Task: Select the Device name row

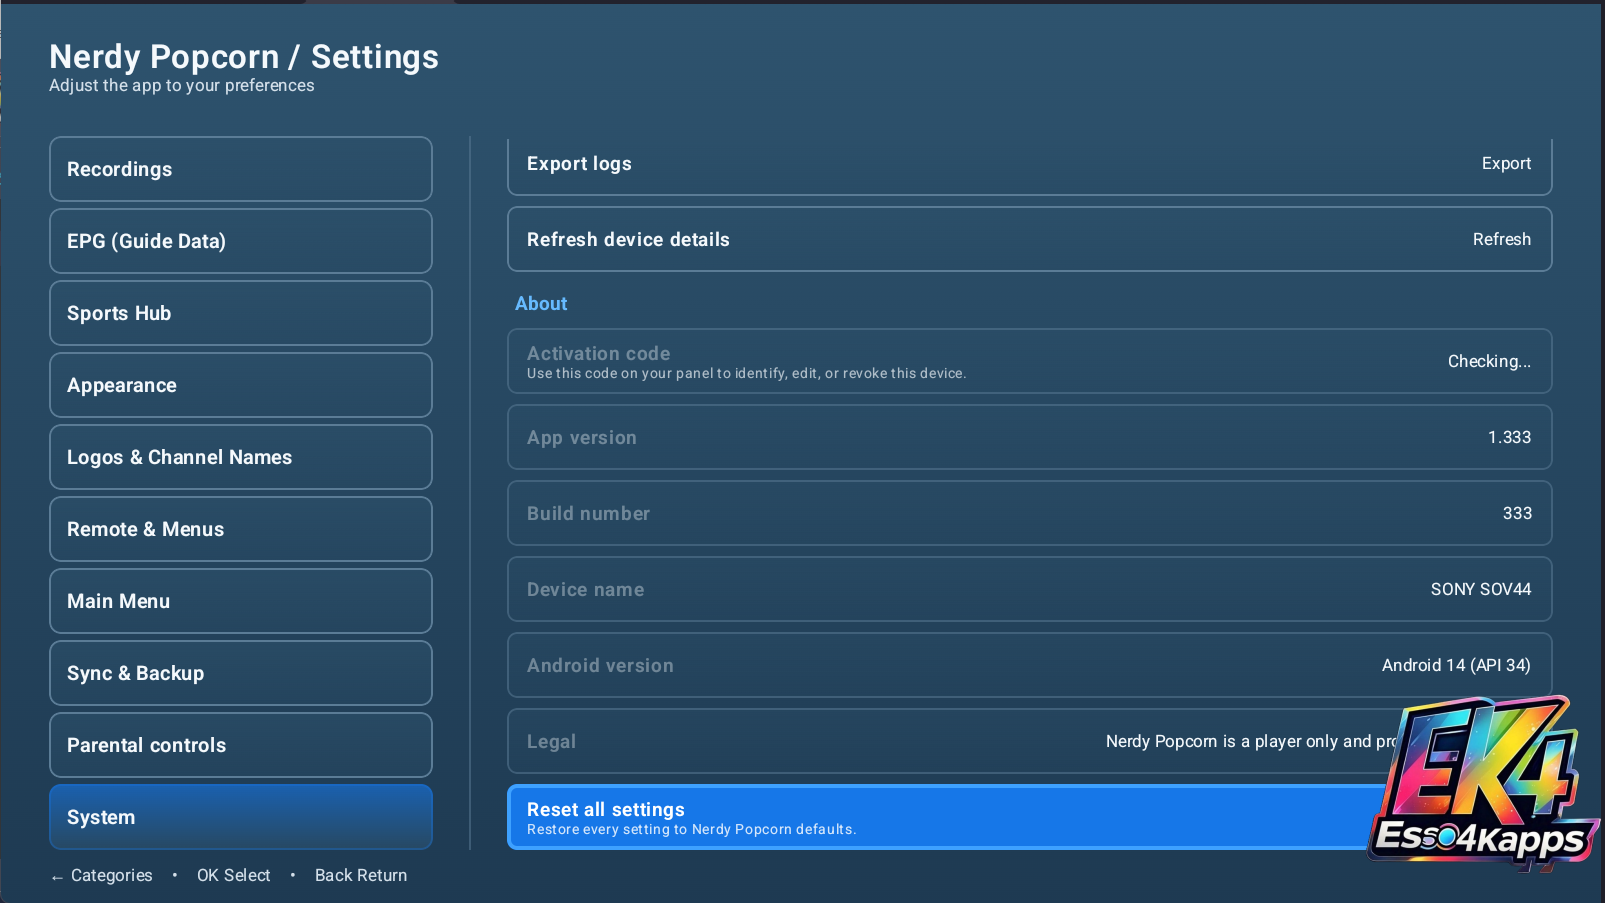Action: click(x=1030, y=589)
